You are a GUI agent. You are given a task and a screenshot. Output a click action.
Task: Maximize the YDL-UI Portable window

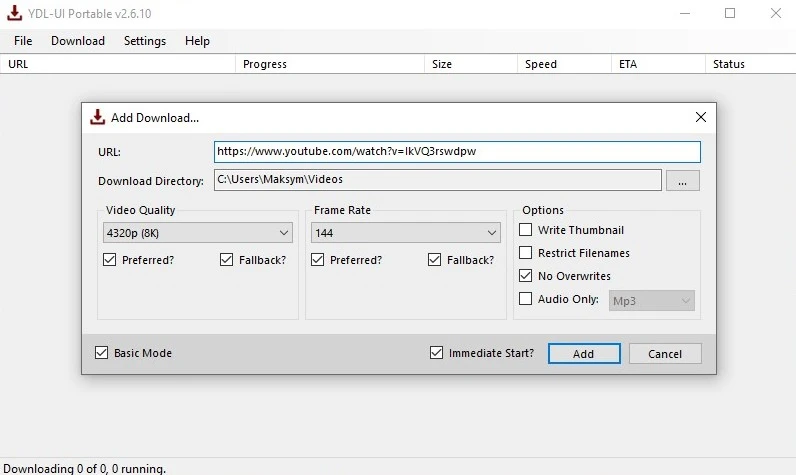pyautogui.click(x=730, y=13)
